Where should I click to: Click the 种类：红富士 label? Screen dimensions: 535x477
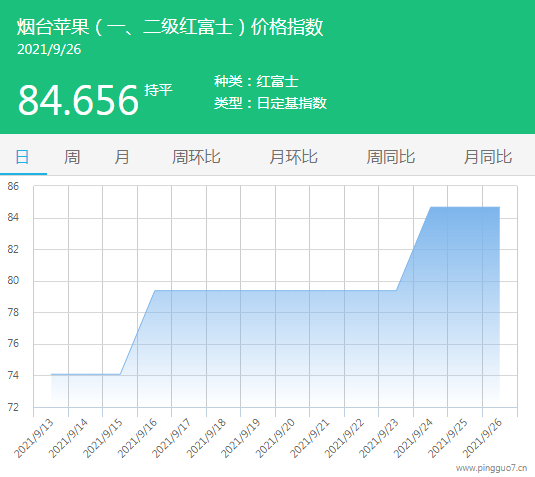coord(256,82)
